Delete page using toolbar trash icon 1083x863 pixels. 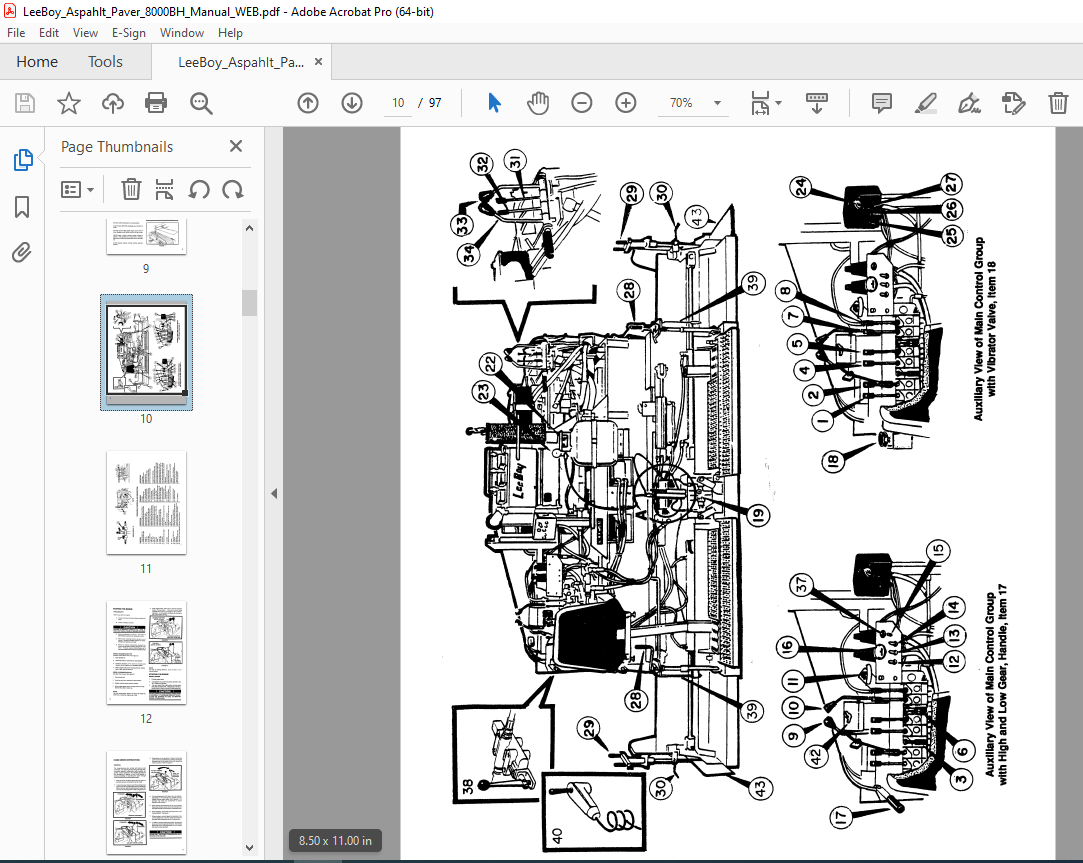point(1058,103)
